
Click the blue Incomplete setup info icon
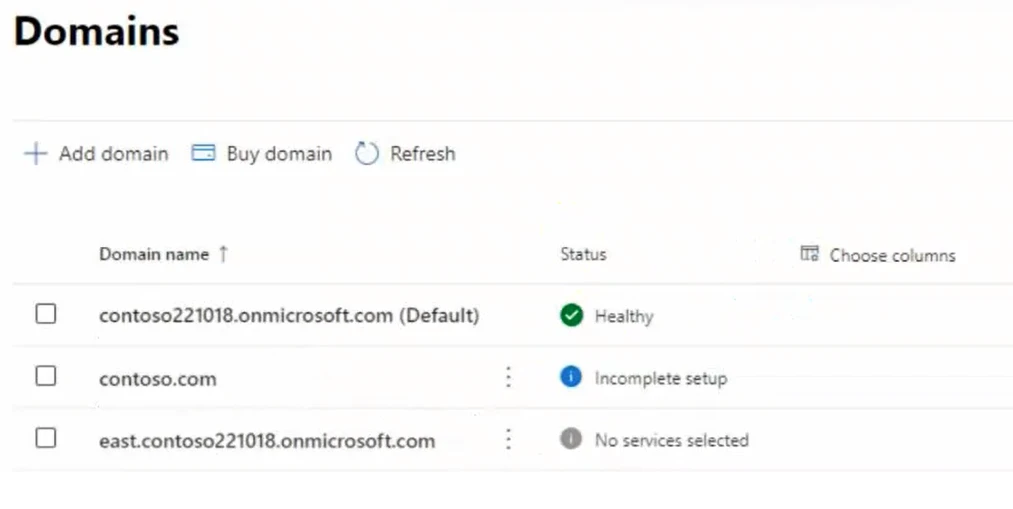pos(571,377)
